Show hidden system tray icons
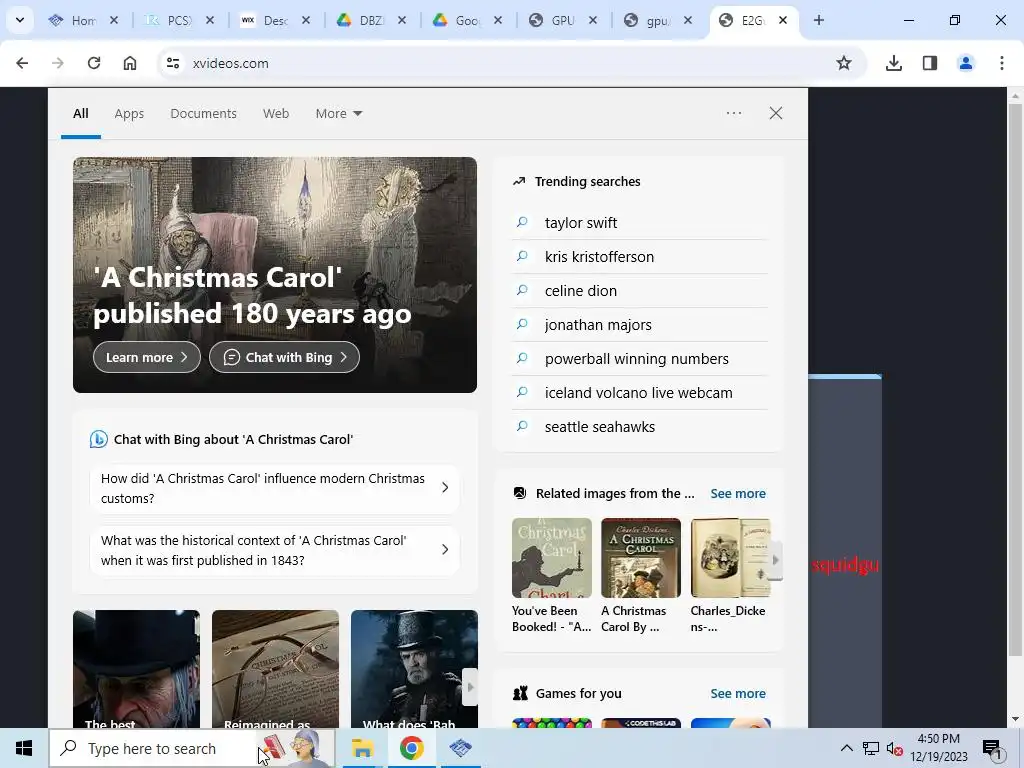 [x=846, y=748]
